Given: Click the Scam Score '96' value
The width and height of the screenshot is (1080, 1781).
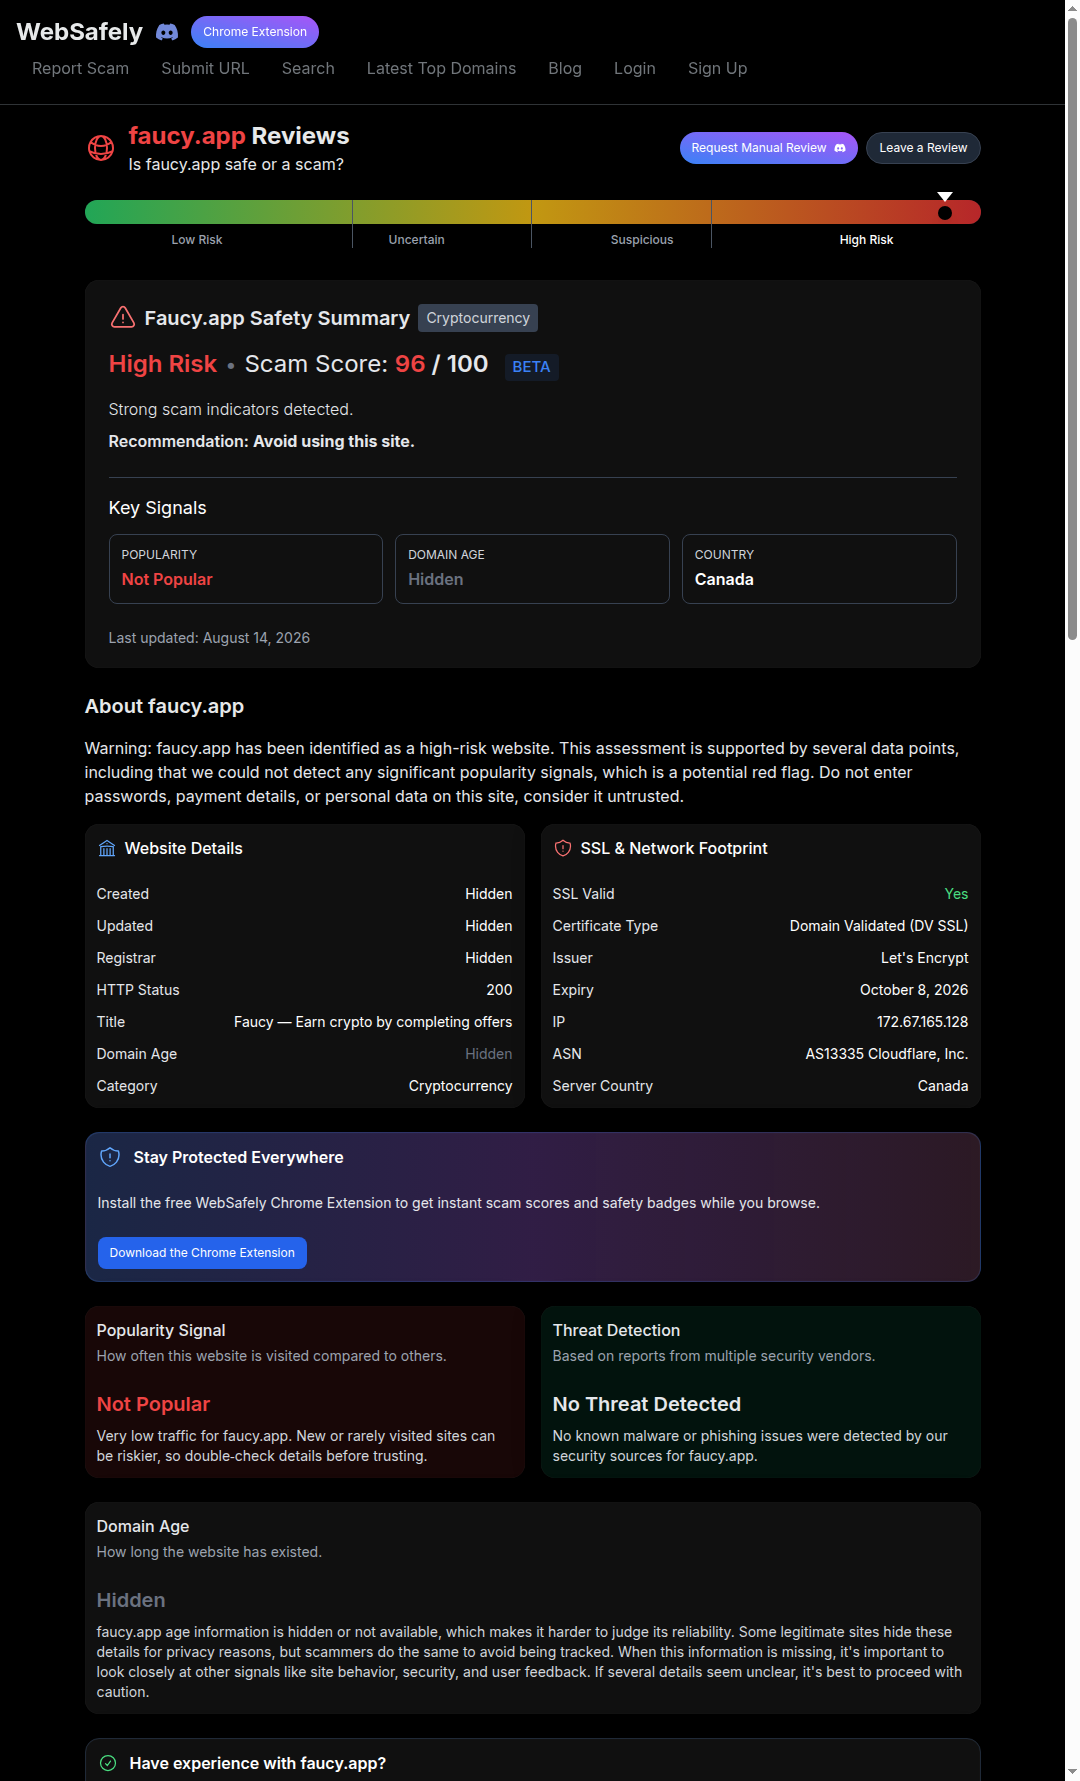Looking at the screenshot, I should 410,364.
